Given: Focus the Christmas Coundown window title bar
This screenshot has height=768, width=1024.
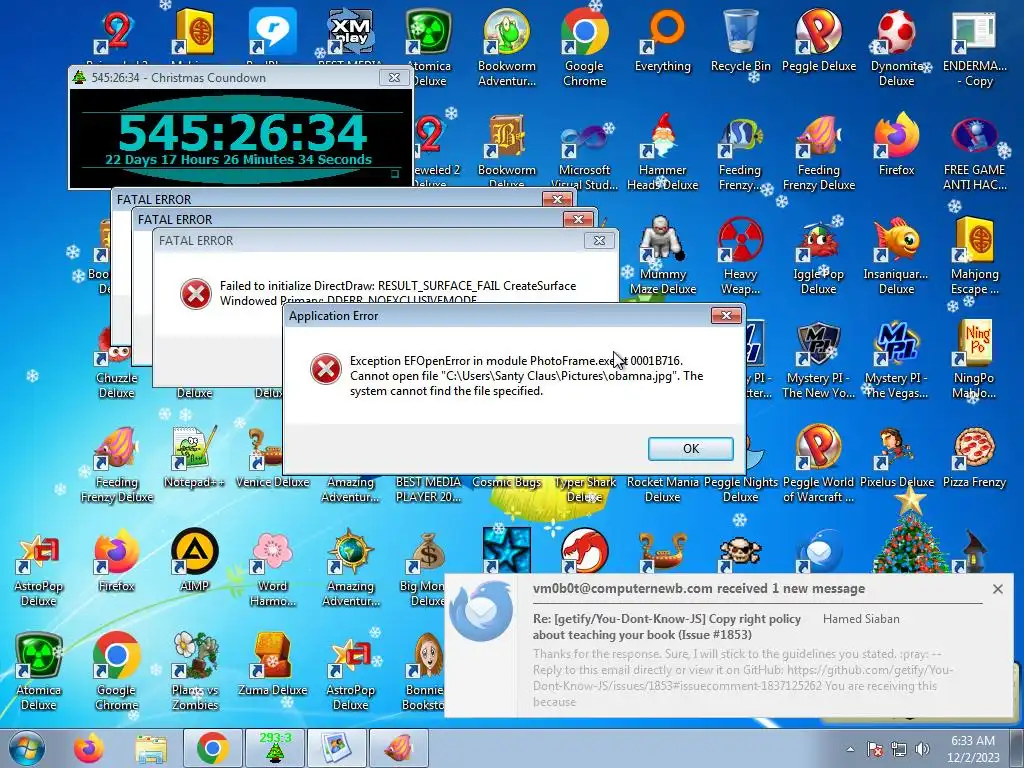Looking at the screenshot, I should pyautogui.click(x=225, y=77).
